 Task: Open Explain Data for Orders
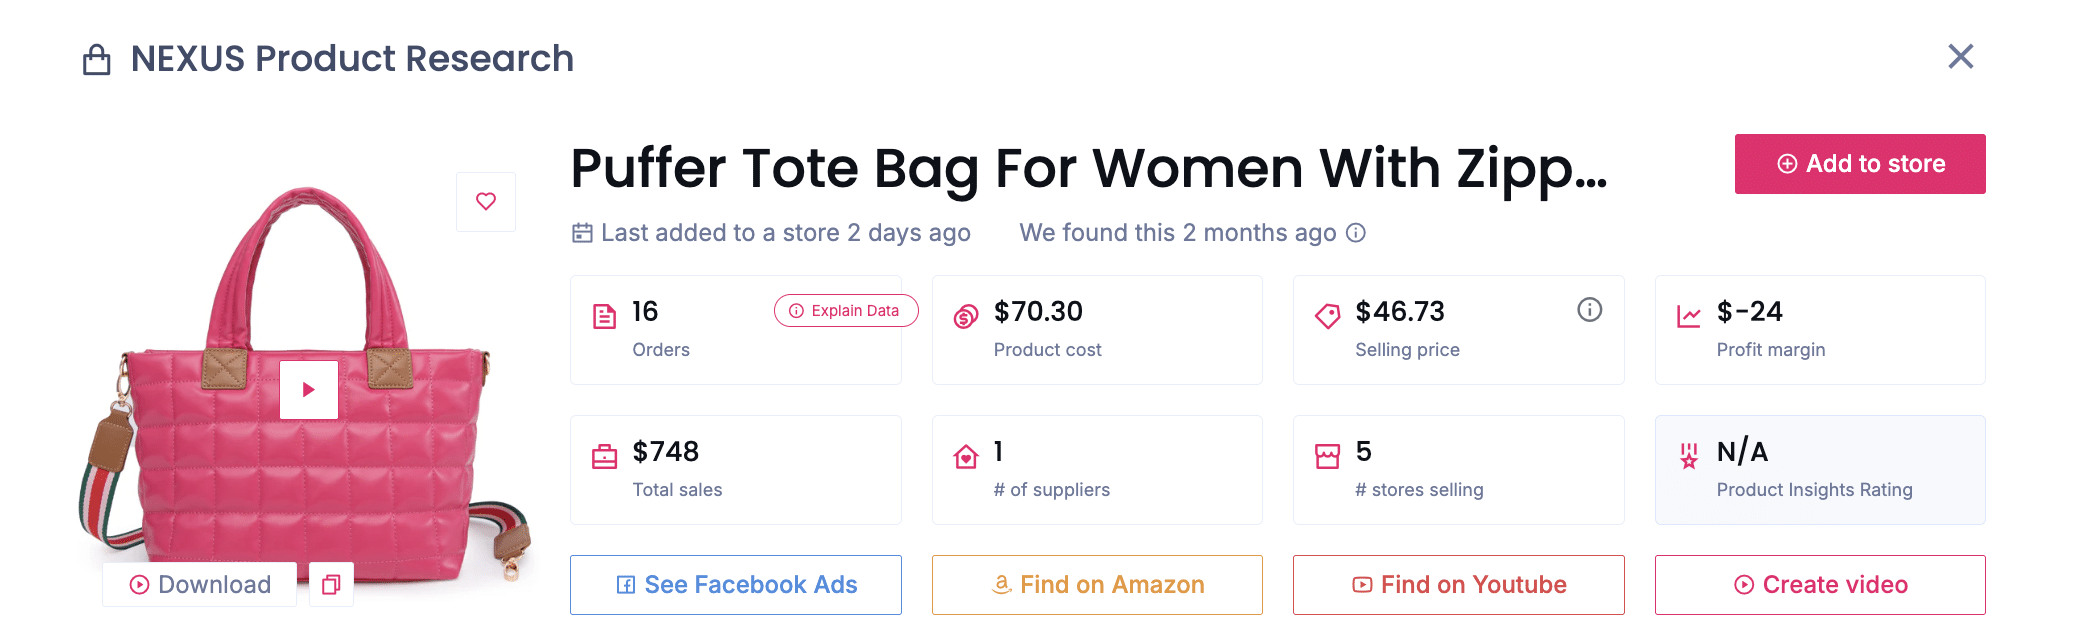(845, 310)
